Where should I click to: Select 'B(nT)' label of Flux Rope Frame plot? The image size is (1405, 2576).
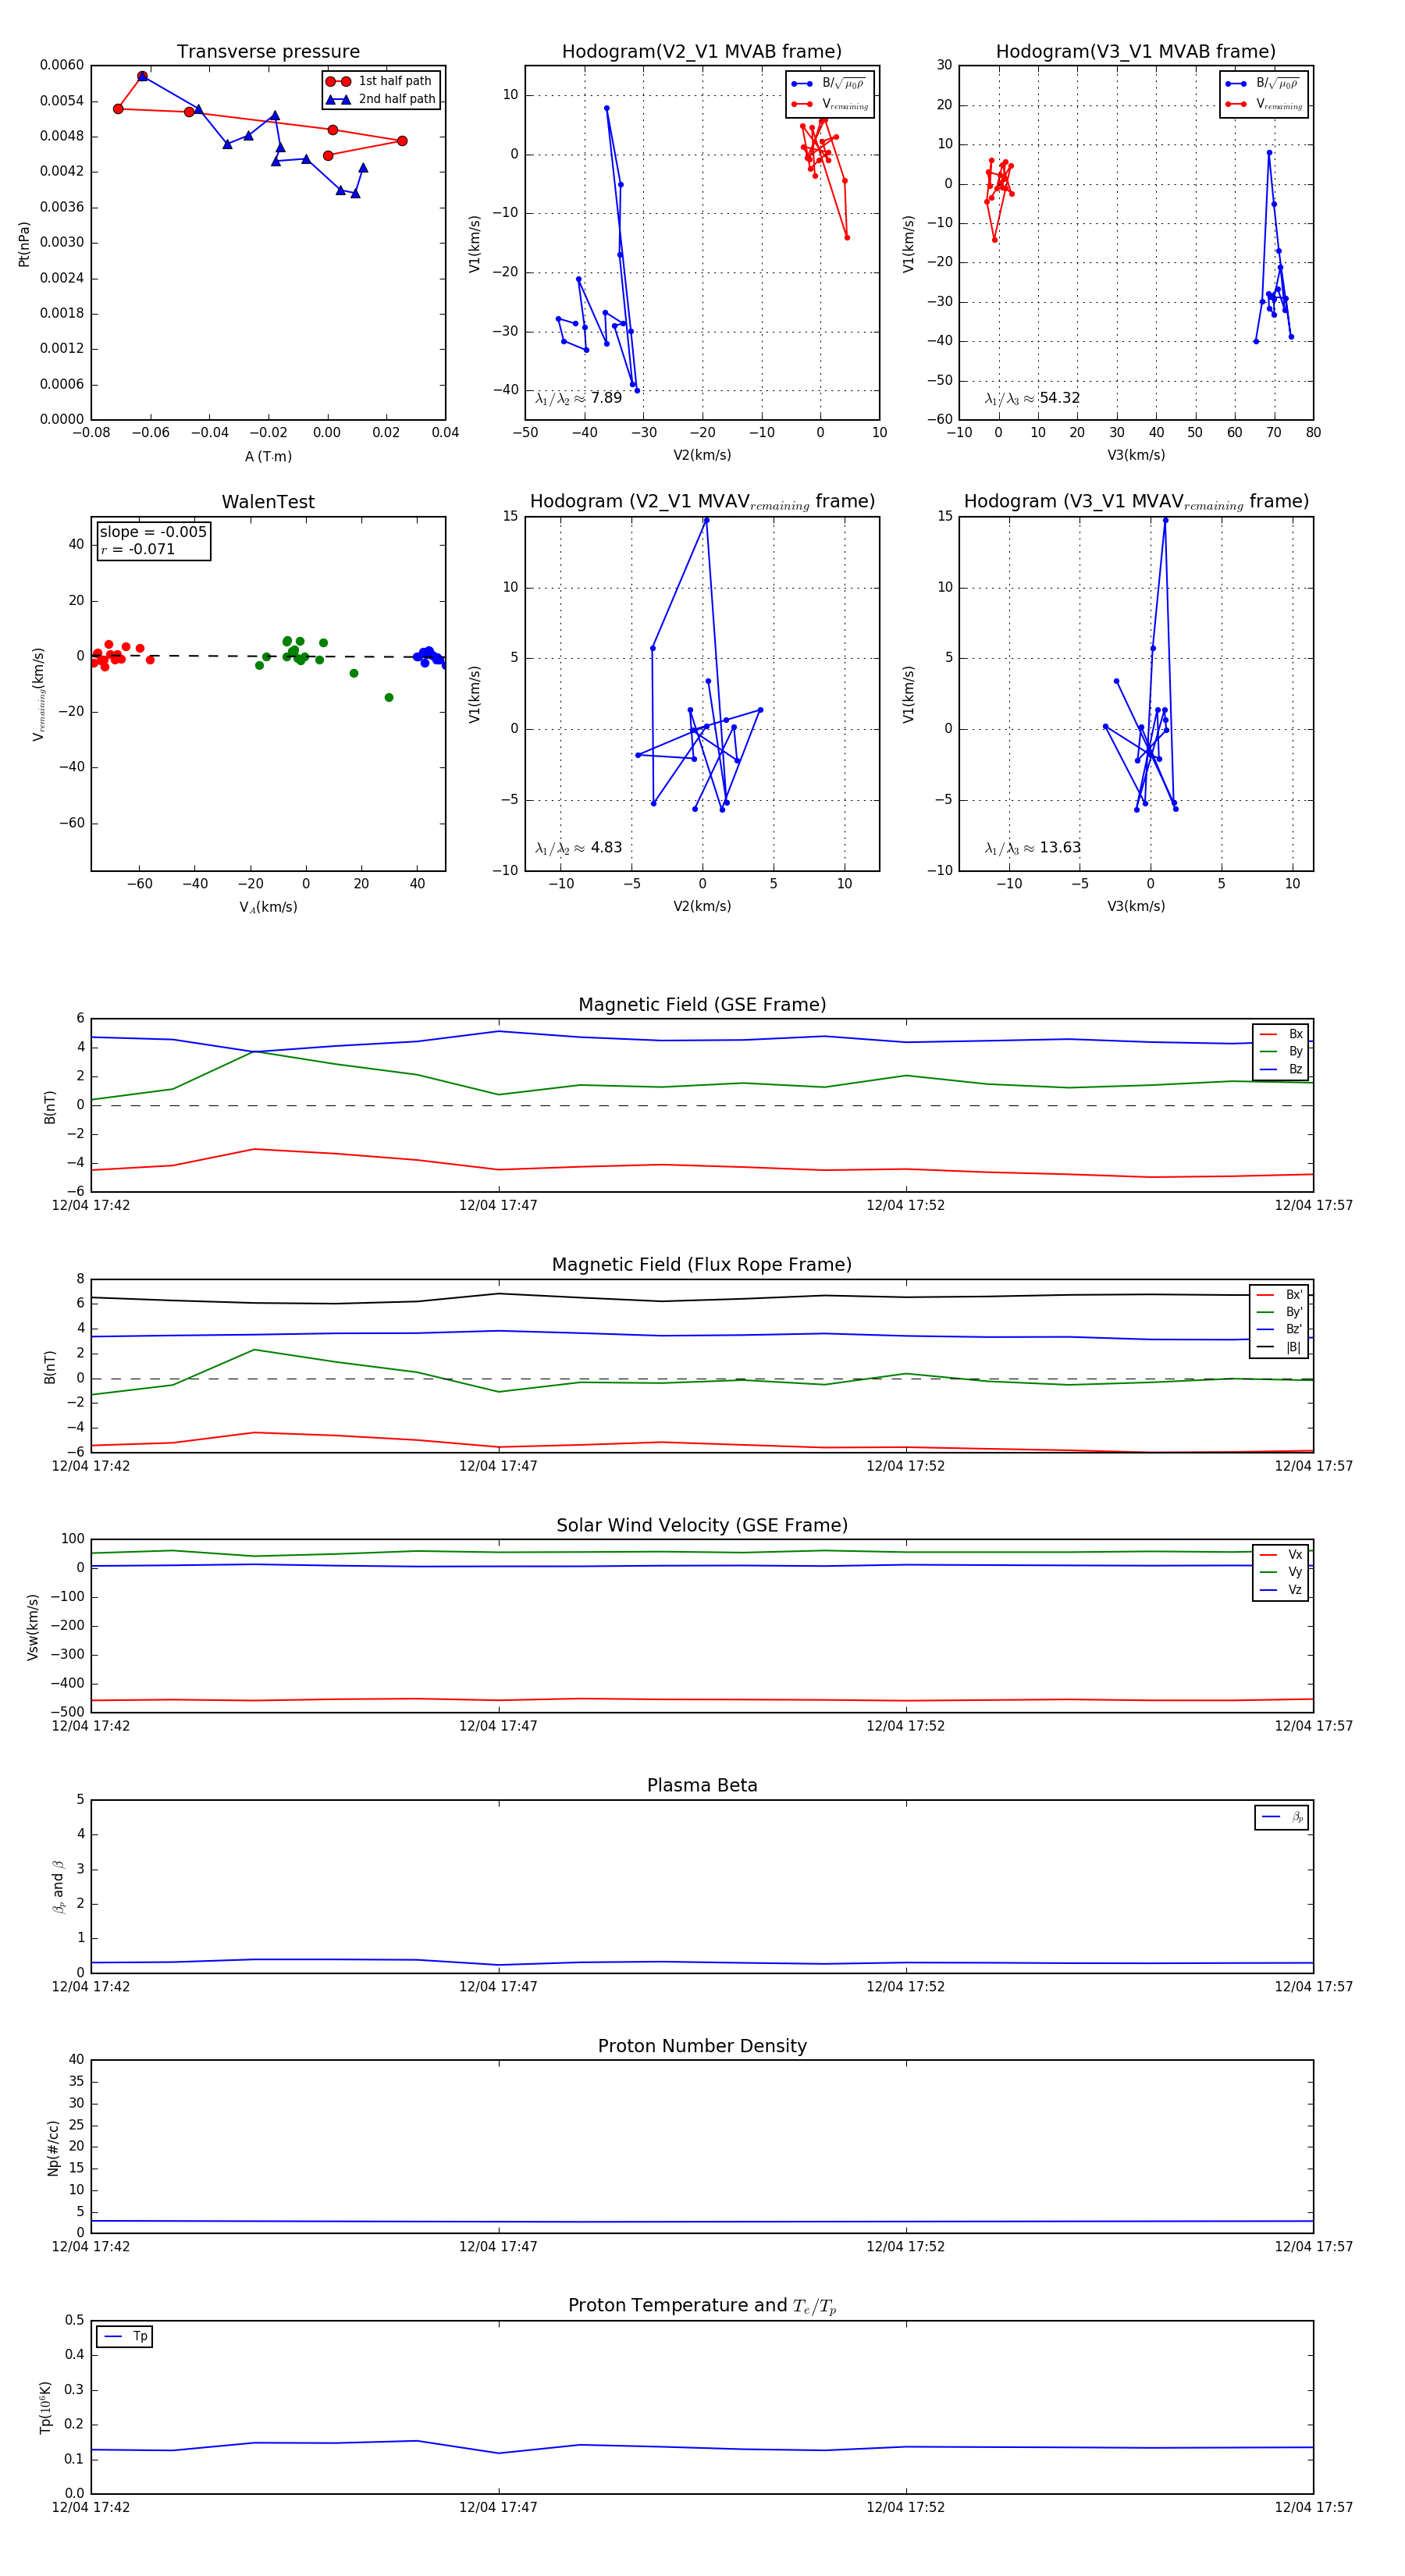(x=50, y=1367)
